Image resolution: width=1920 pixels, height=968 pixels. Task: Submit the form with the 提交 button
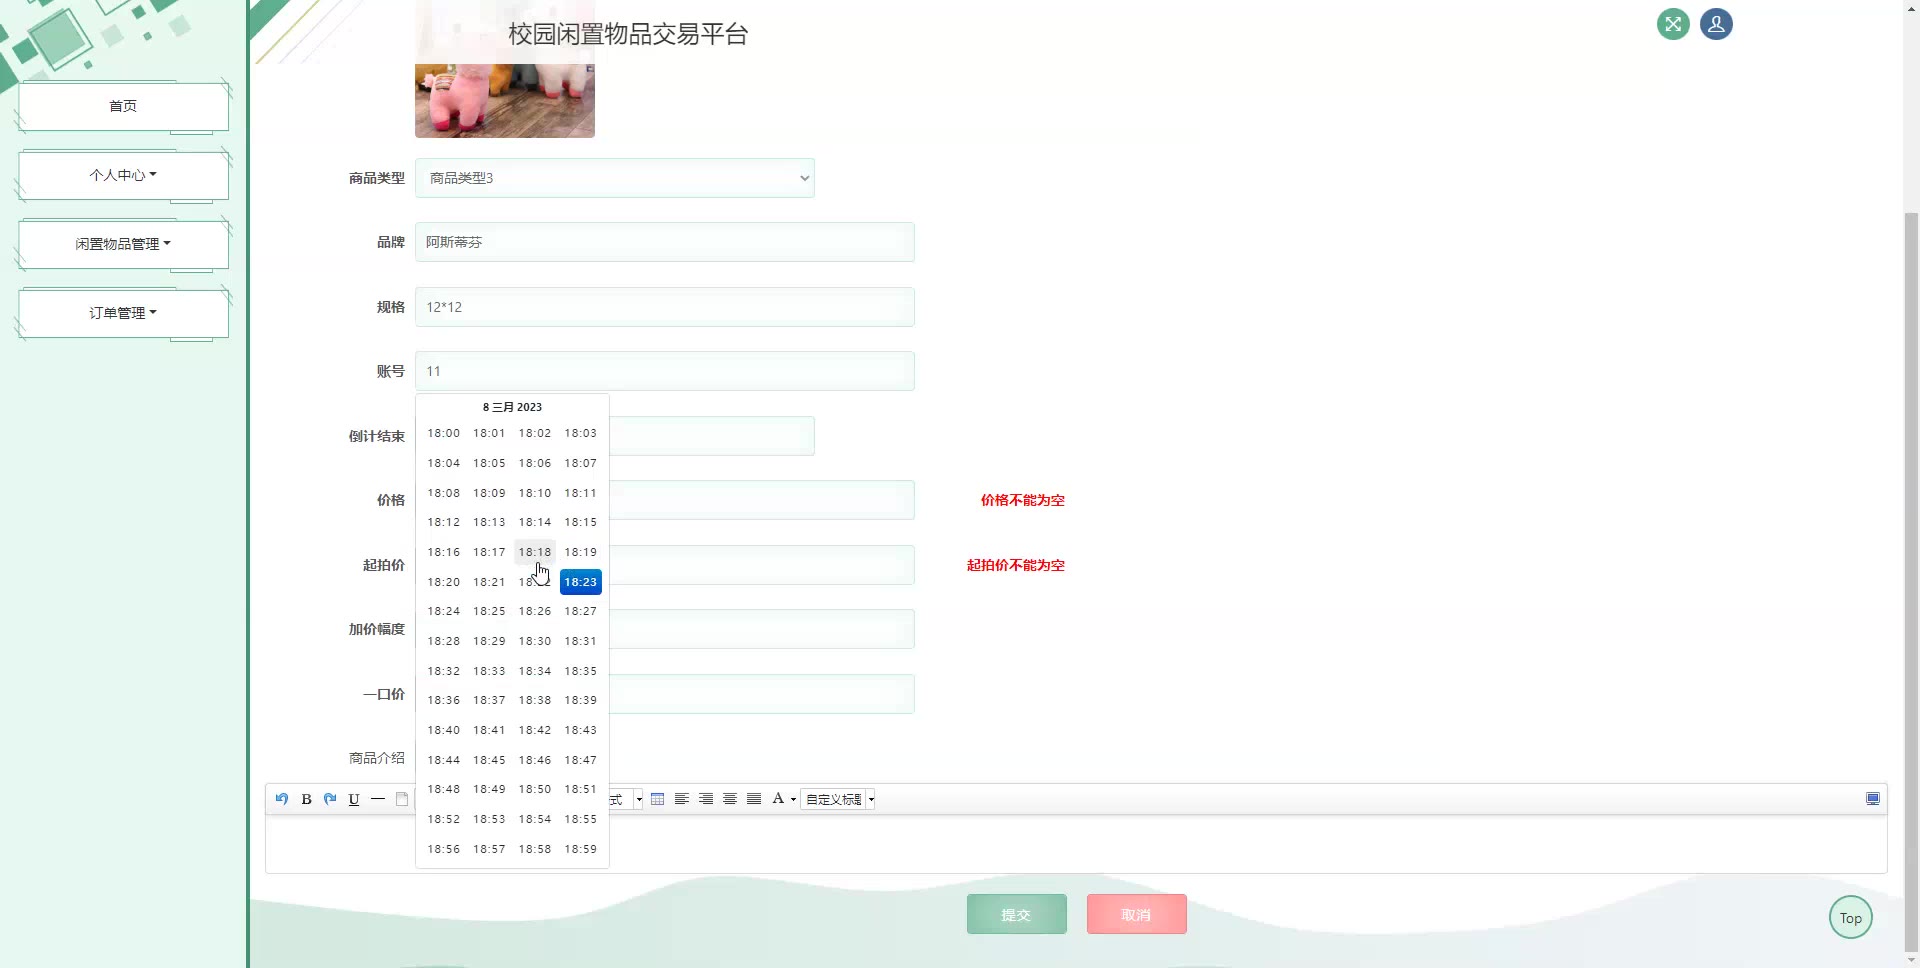[1017, 914]
